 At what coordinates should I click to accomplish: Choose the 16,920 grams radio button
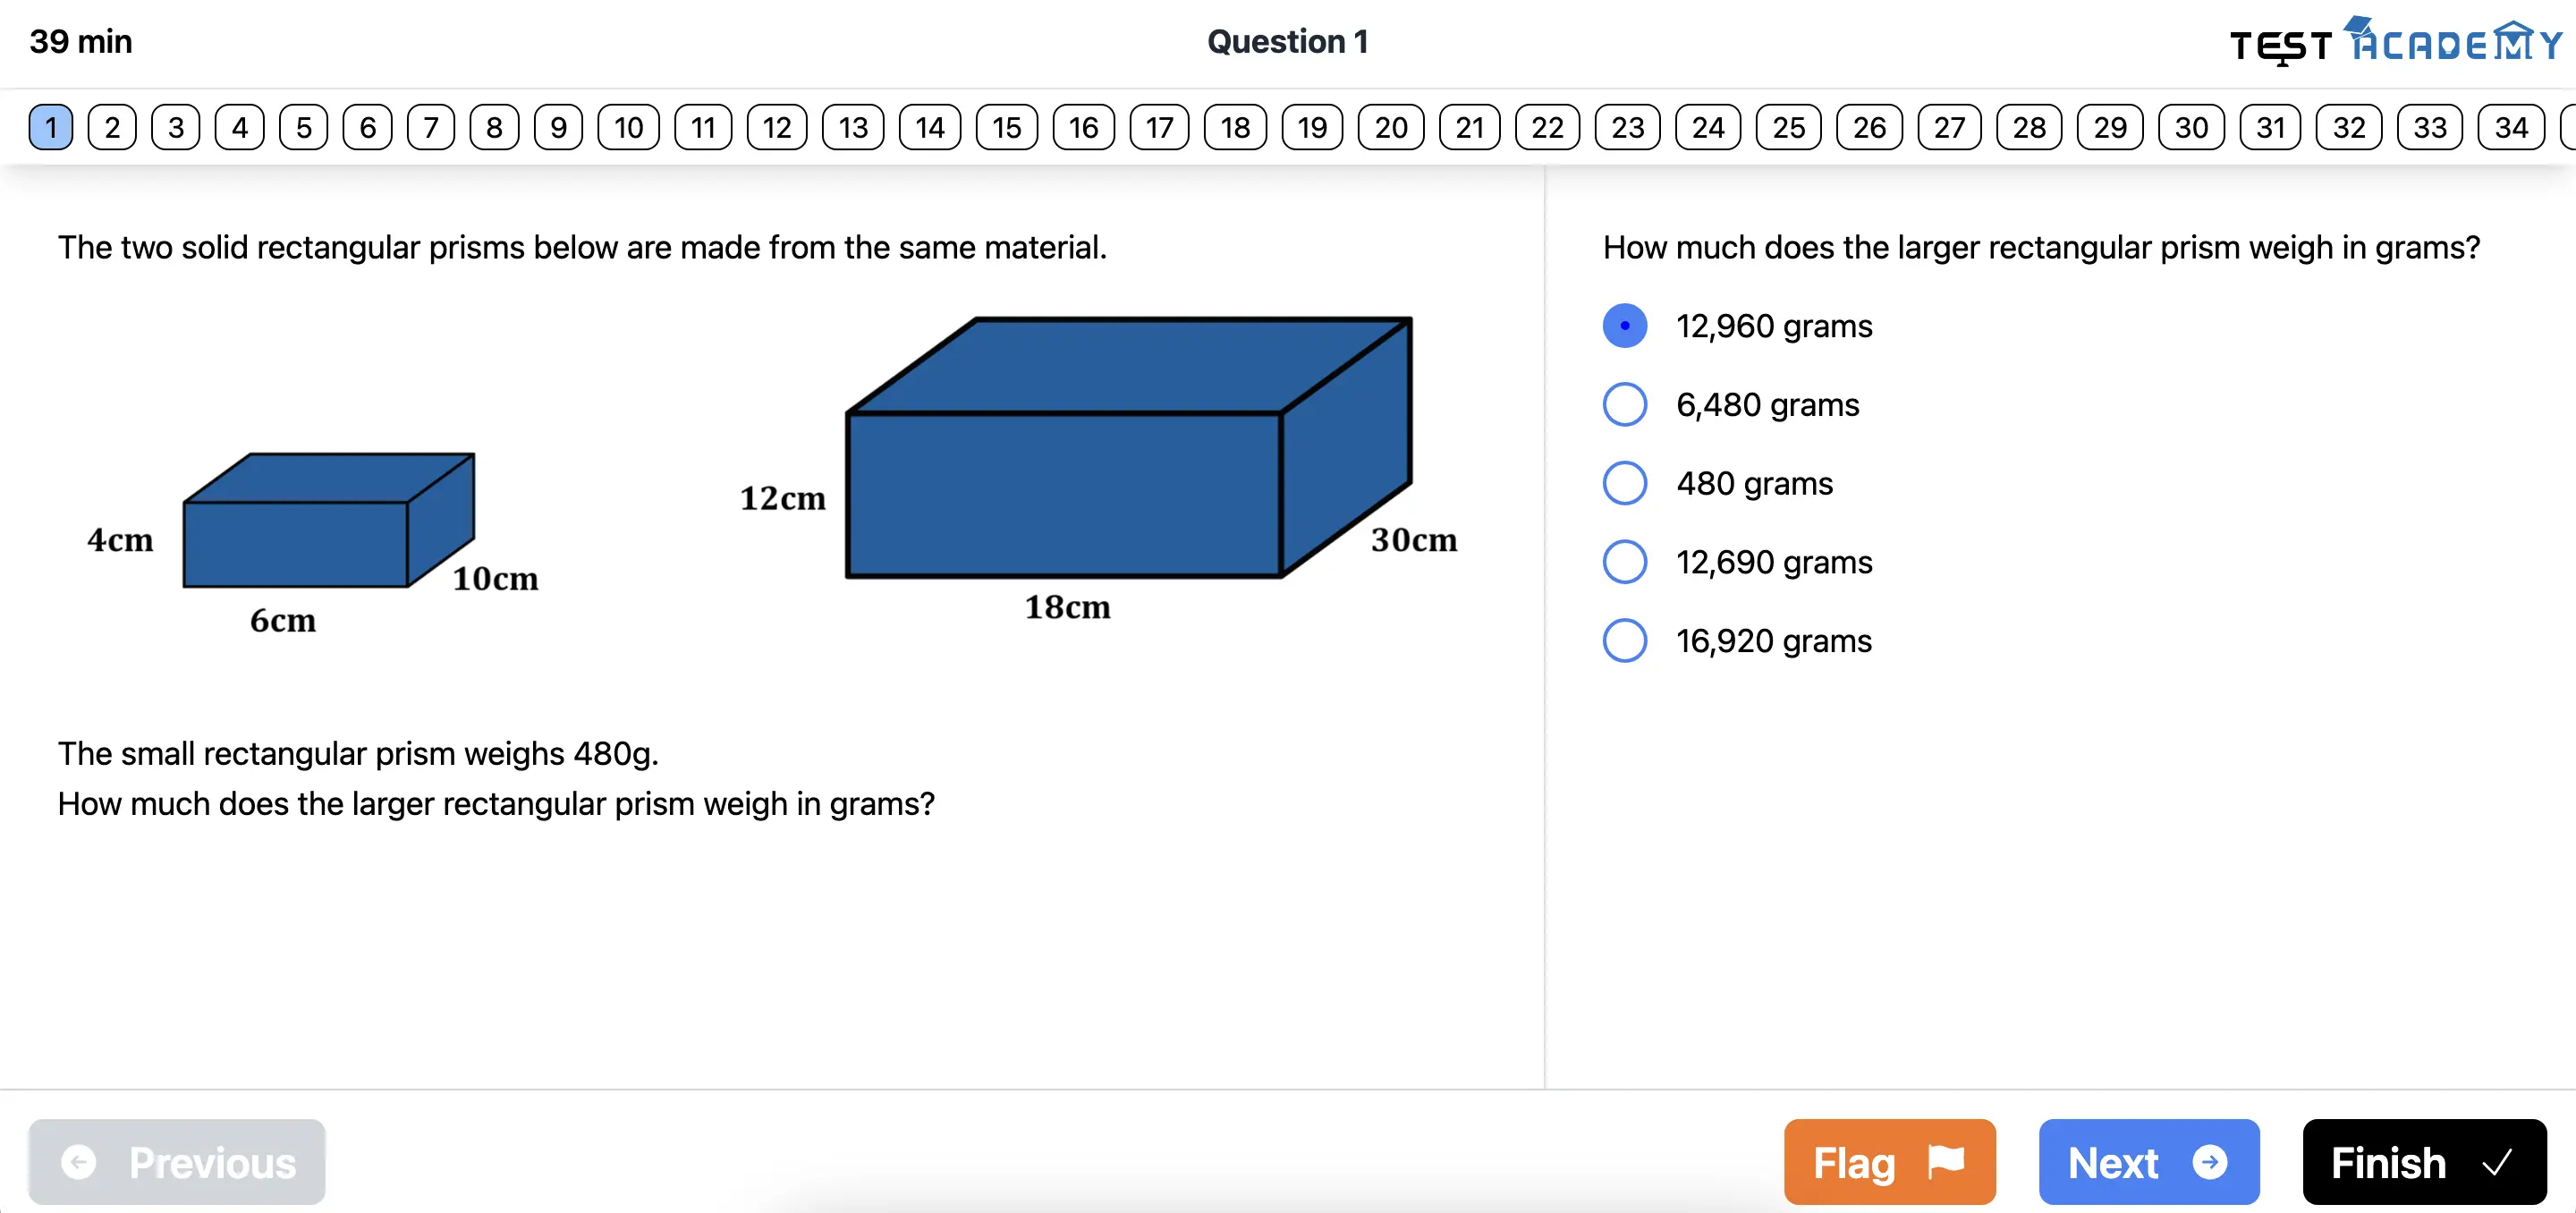(x=1624, y=641)
